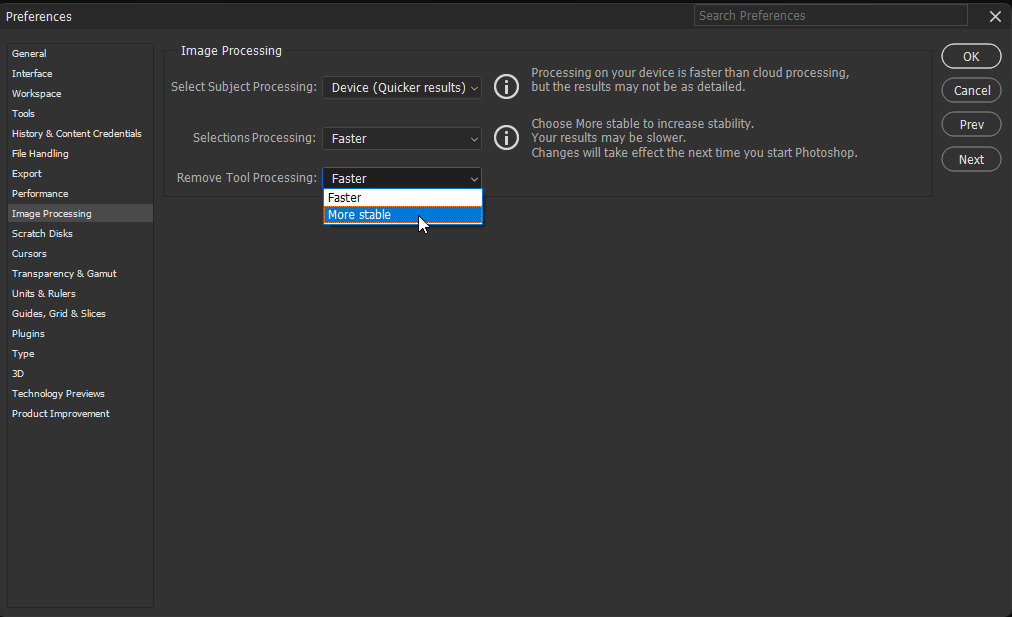Open the Select Subject Processing dropdown
The width and height of the screenshot is (1012, 617).
pos(401,87)
